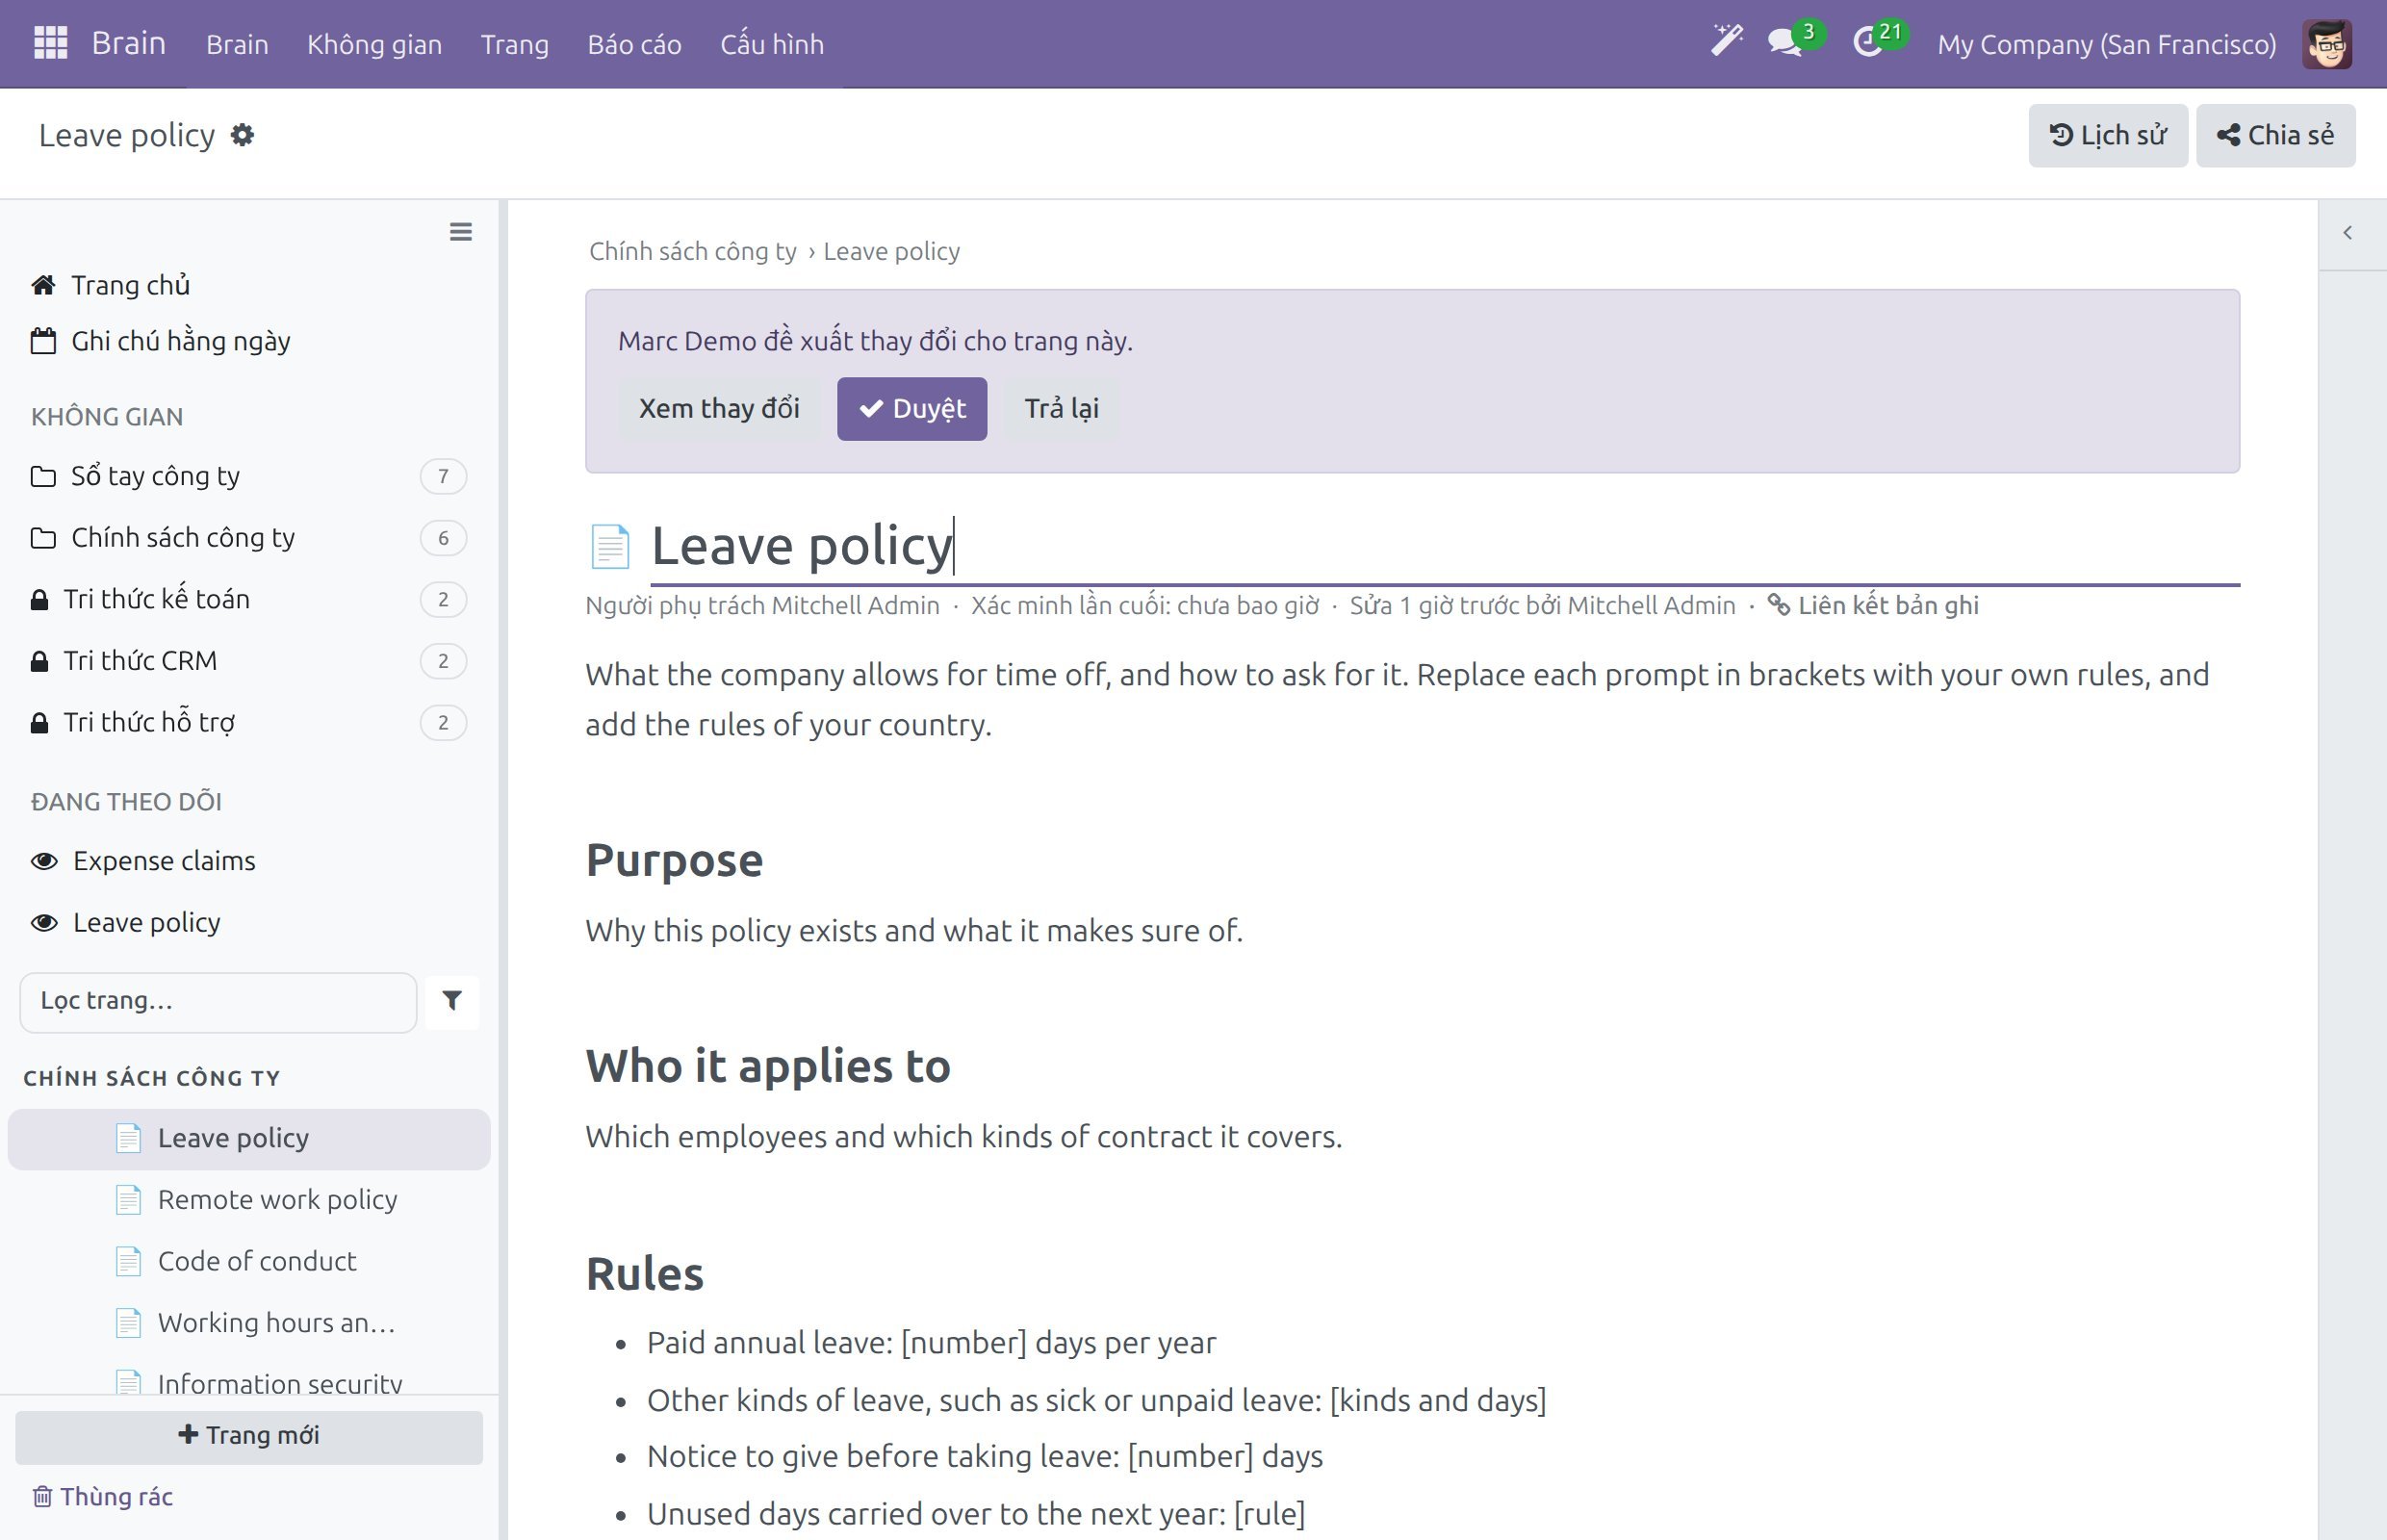
Task: Click the page icon beside Leave policy title
Action: click(609, 546)
